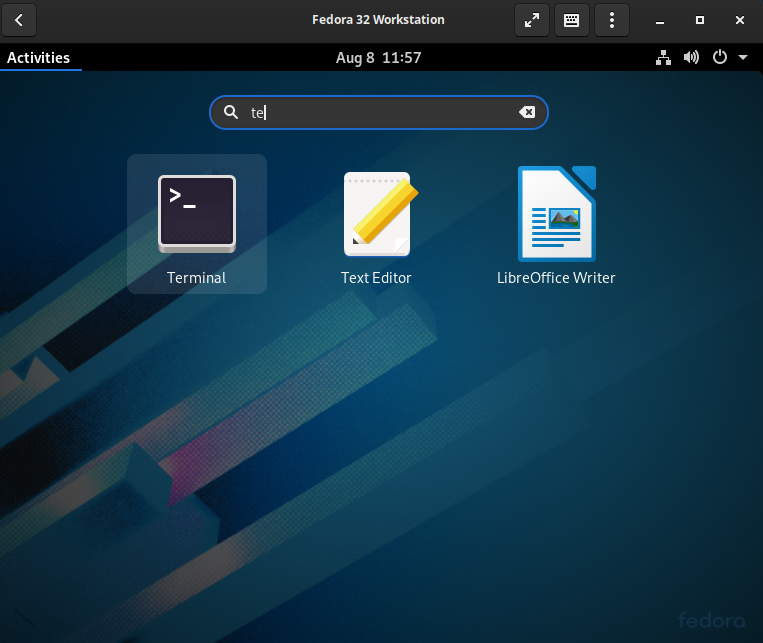The image size is (763, 643).
Task: Close the Fedora 32 Workstation window
Action: pyautogui.click(x=740, y=20)
